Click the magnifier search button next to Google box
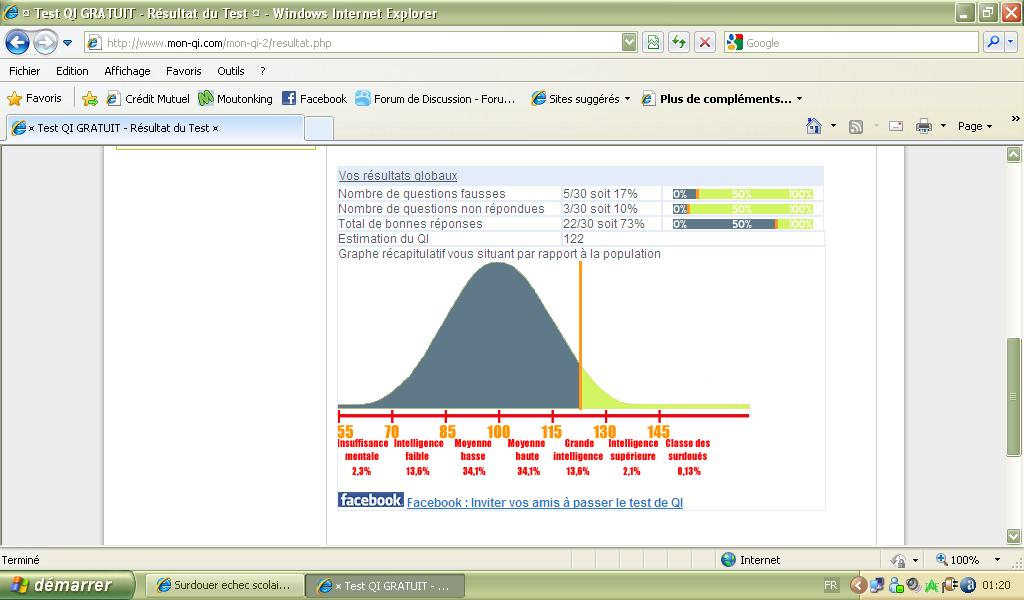Image resolution: width=1024 pixels, height=600 pixels. [993, 42]
